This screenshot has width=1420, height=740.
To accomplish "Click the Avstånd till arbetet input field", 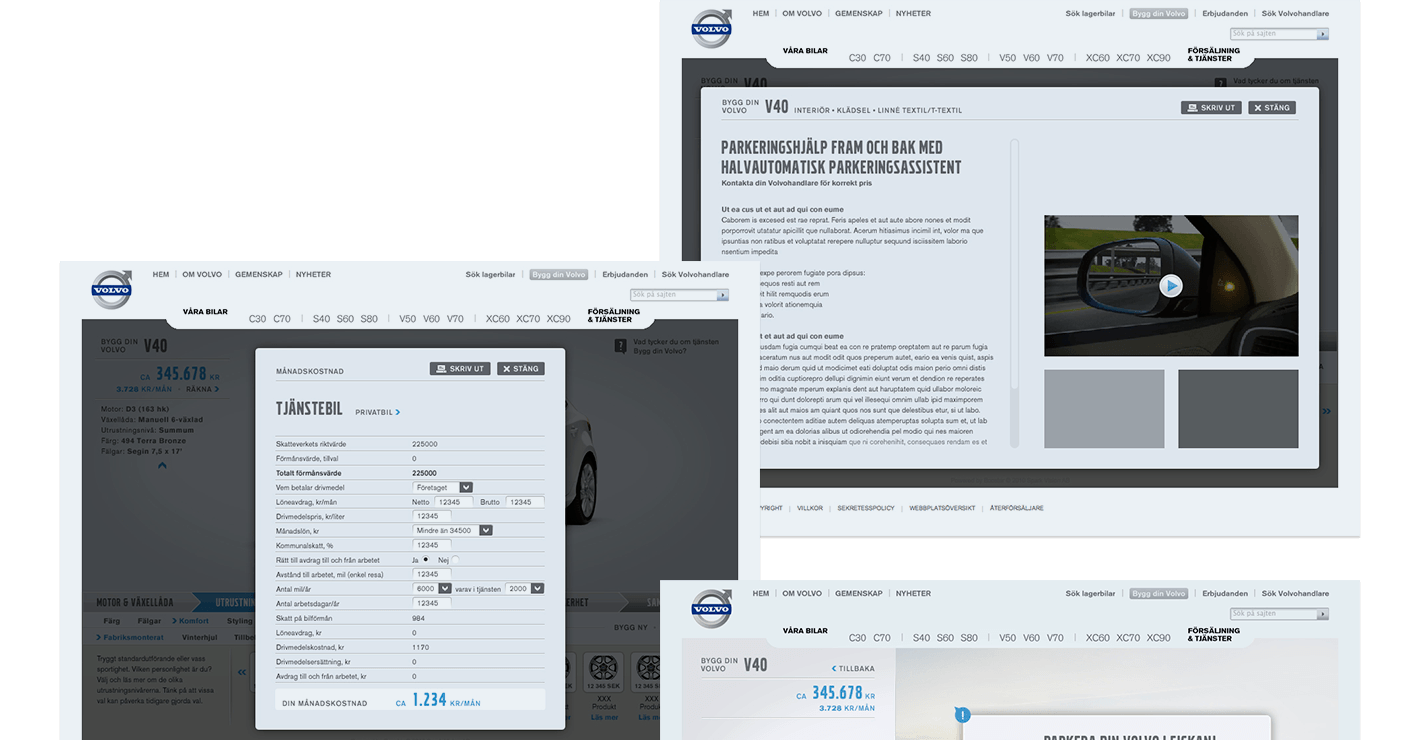I will [x=432, y=574].
